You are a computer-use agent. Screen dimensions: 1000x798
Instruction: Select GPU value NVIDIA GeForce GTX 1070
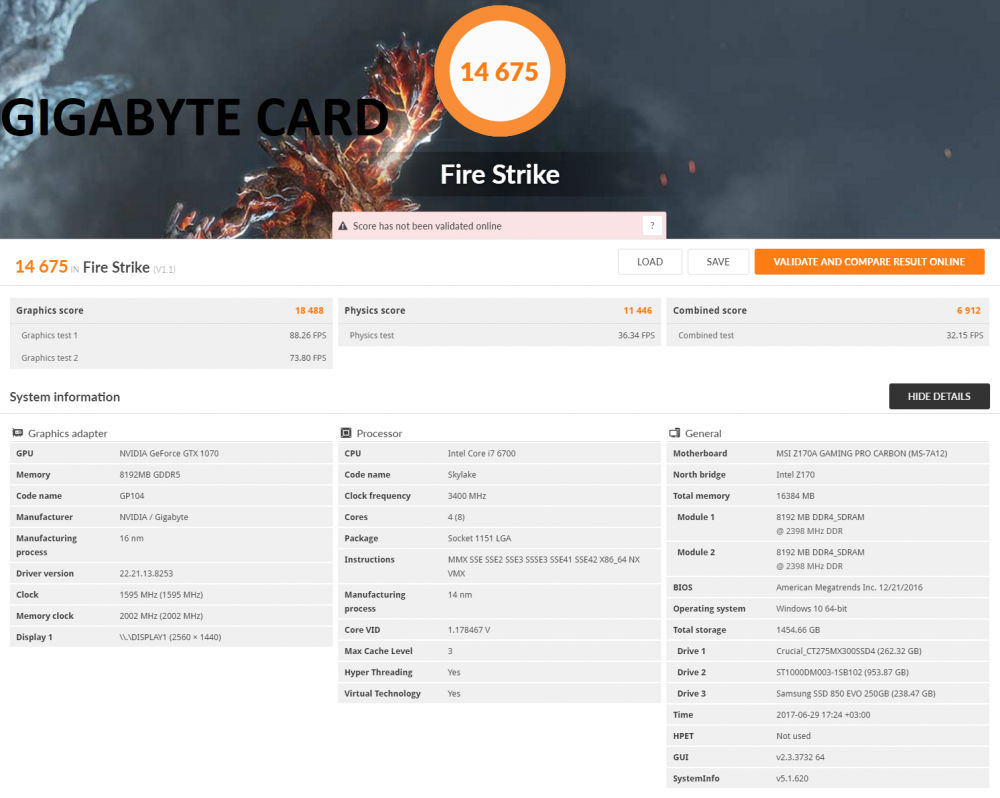coord(169,454)
